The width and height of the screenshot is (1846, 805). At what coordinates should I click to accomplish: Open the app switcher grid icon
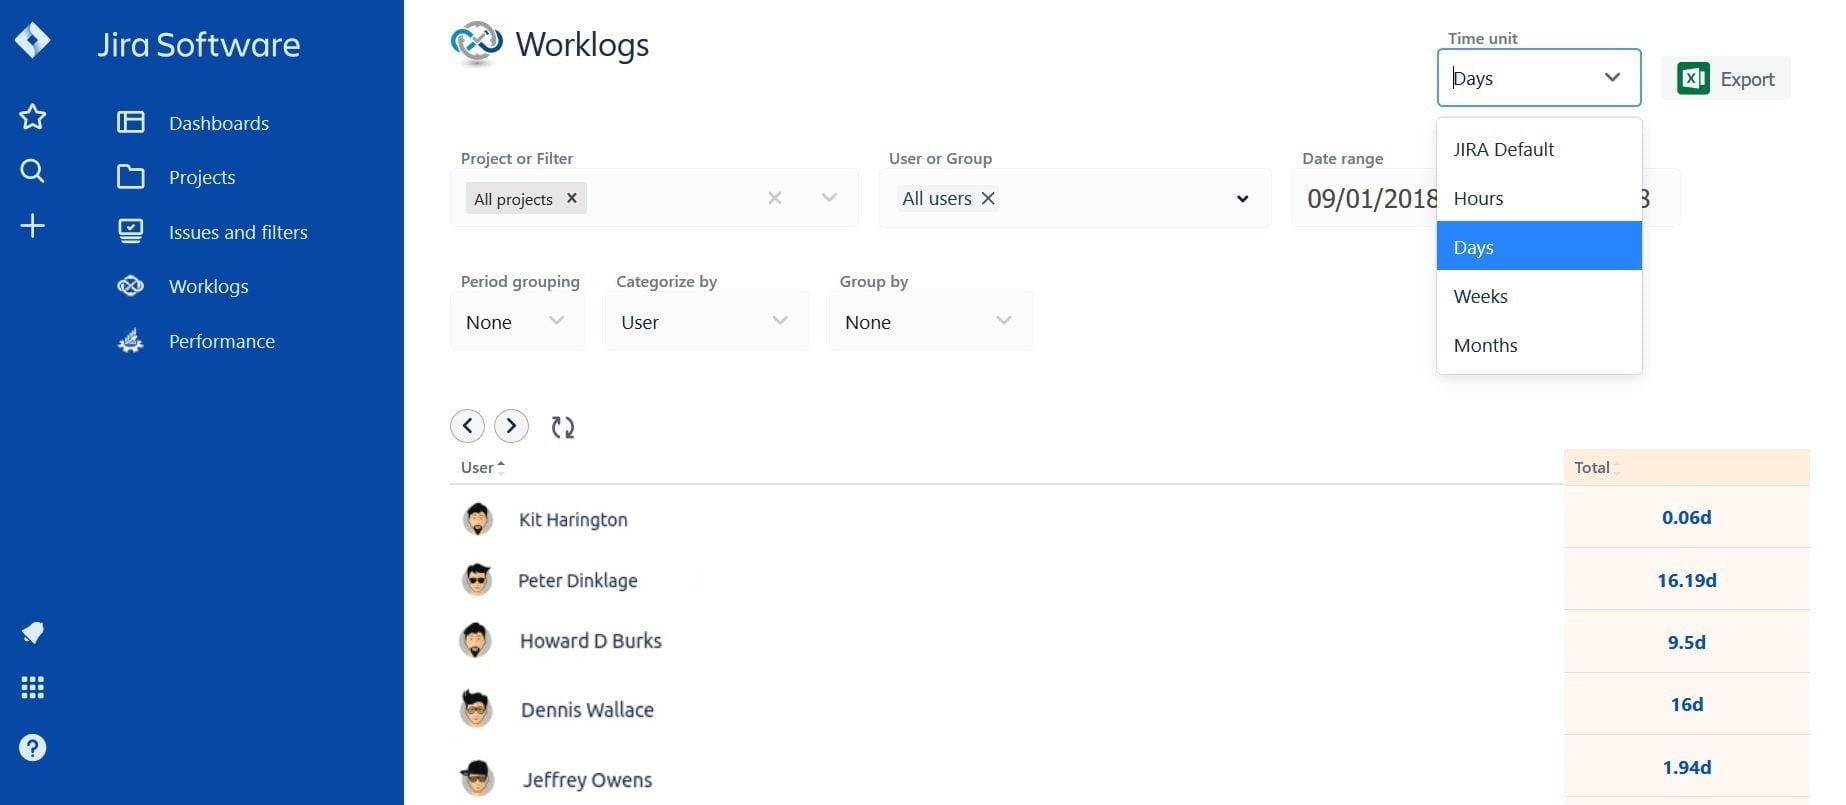[33, 688]
